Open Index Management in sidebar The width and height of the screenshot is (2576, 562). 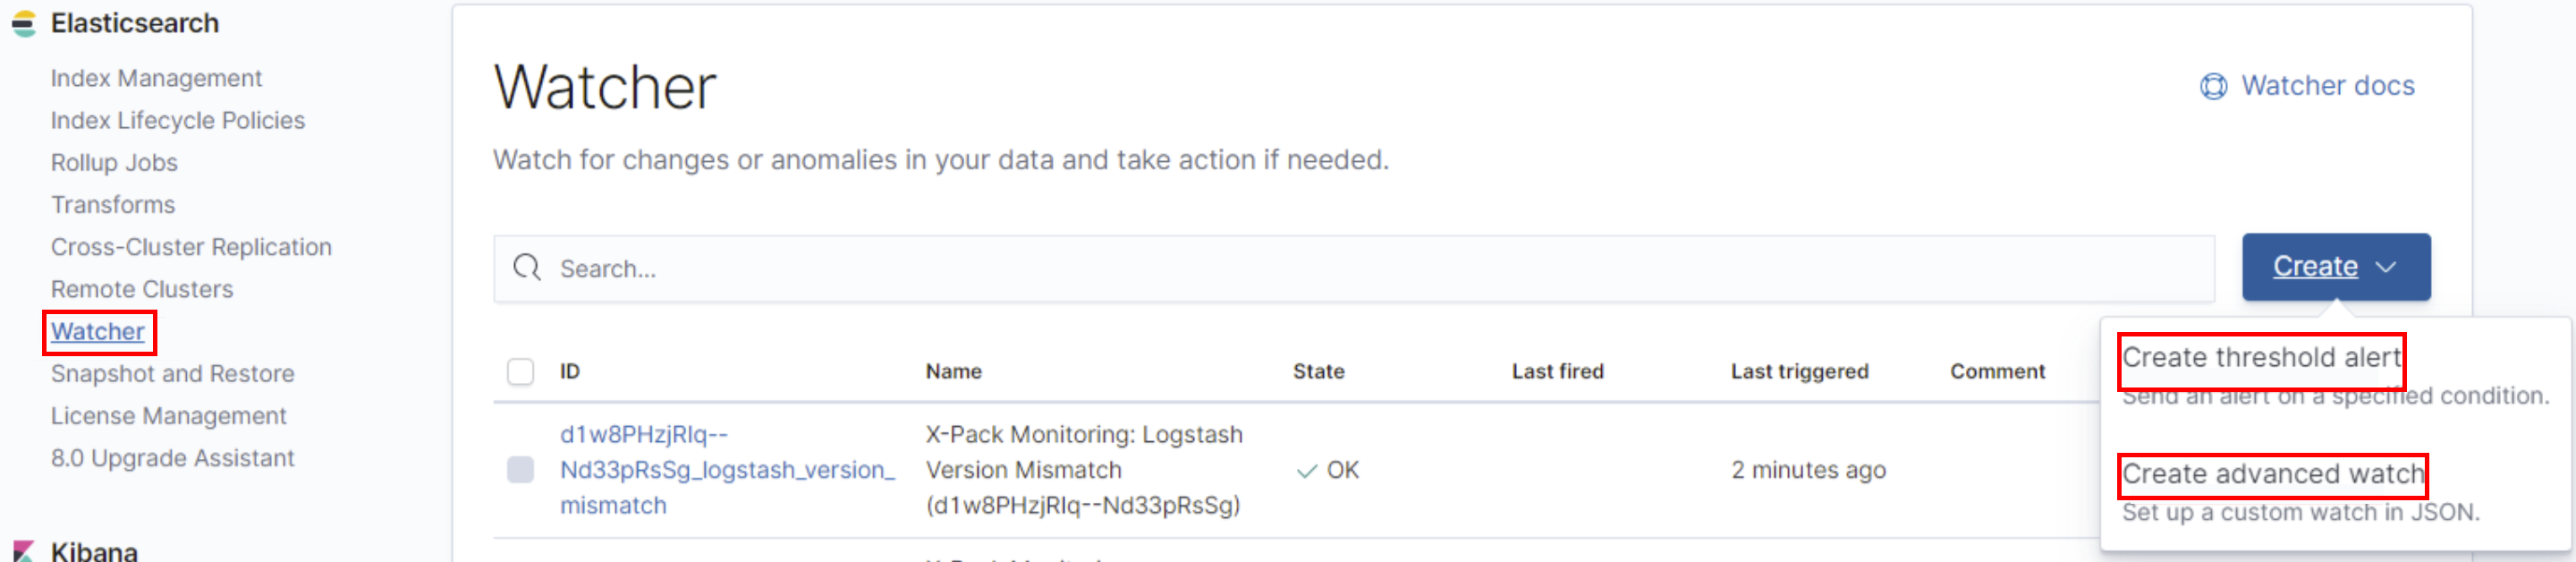tap(156, 78)
